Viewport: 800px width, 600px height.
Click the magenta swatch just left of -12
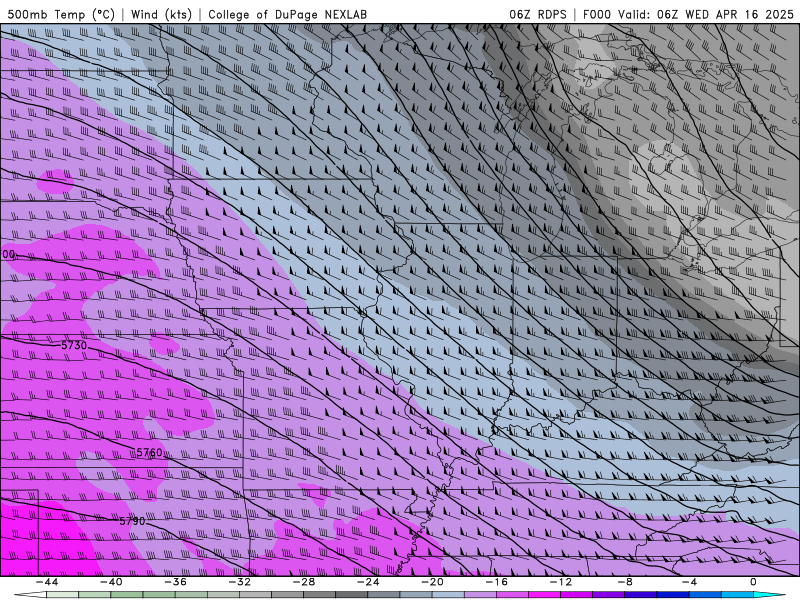tap(544, 595)
